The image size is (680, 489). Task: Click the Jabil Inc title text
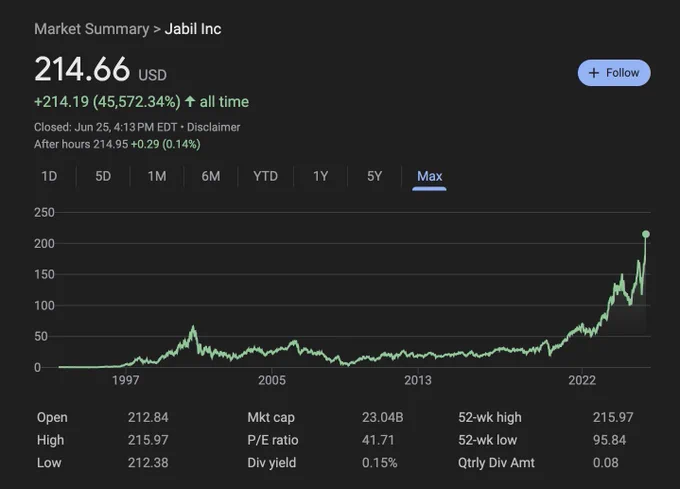[x=193, y=29]
